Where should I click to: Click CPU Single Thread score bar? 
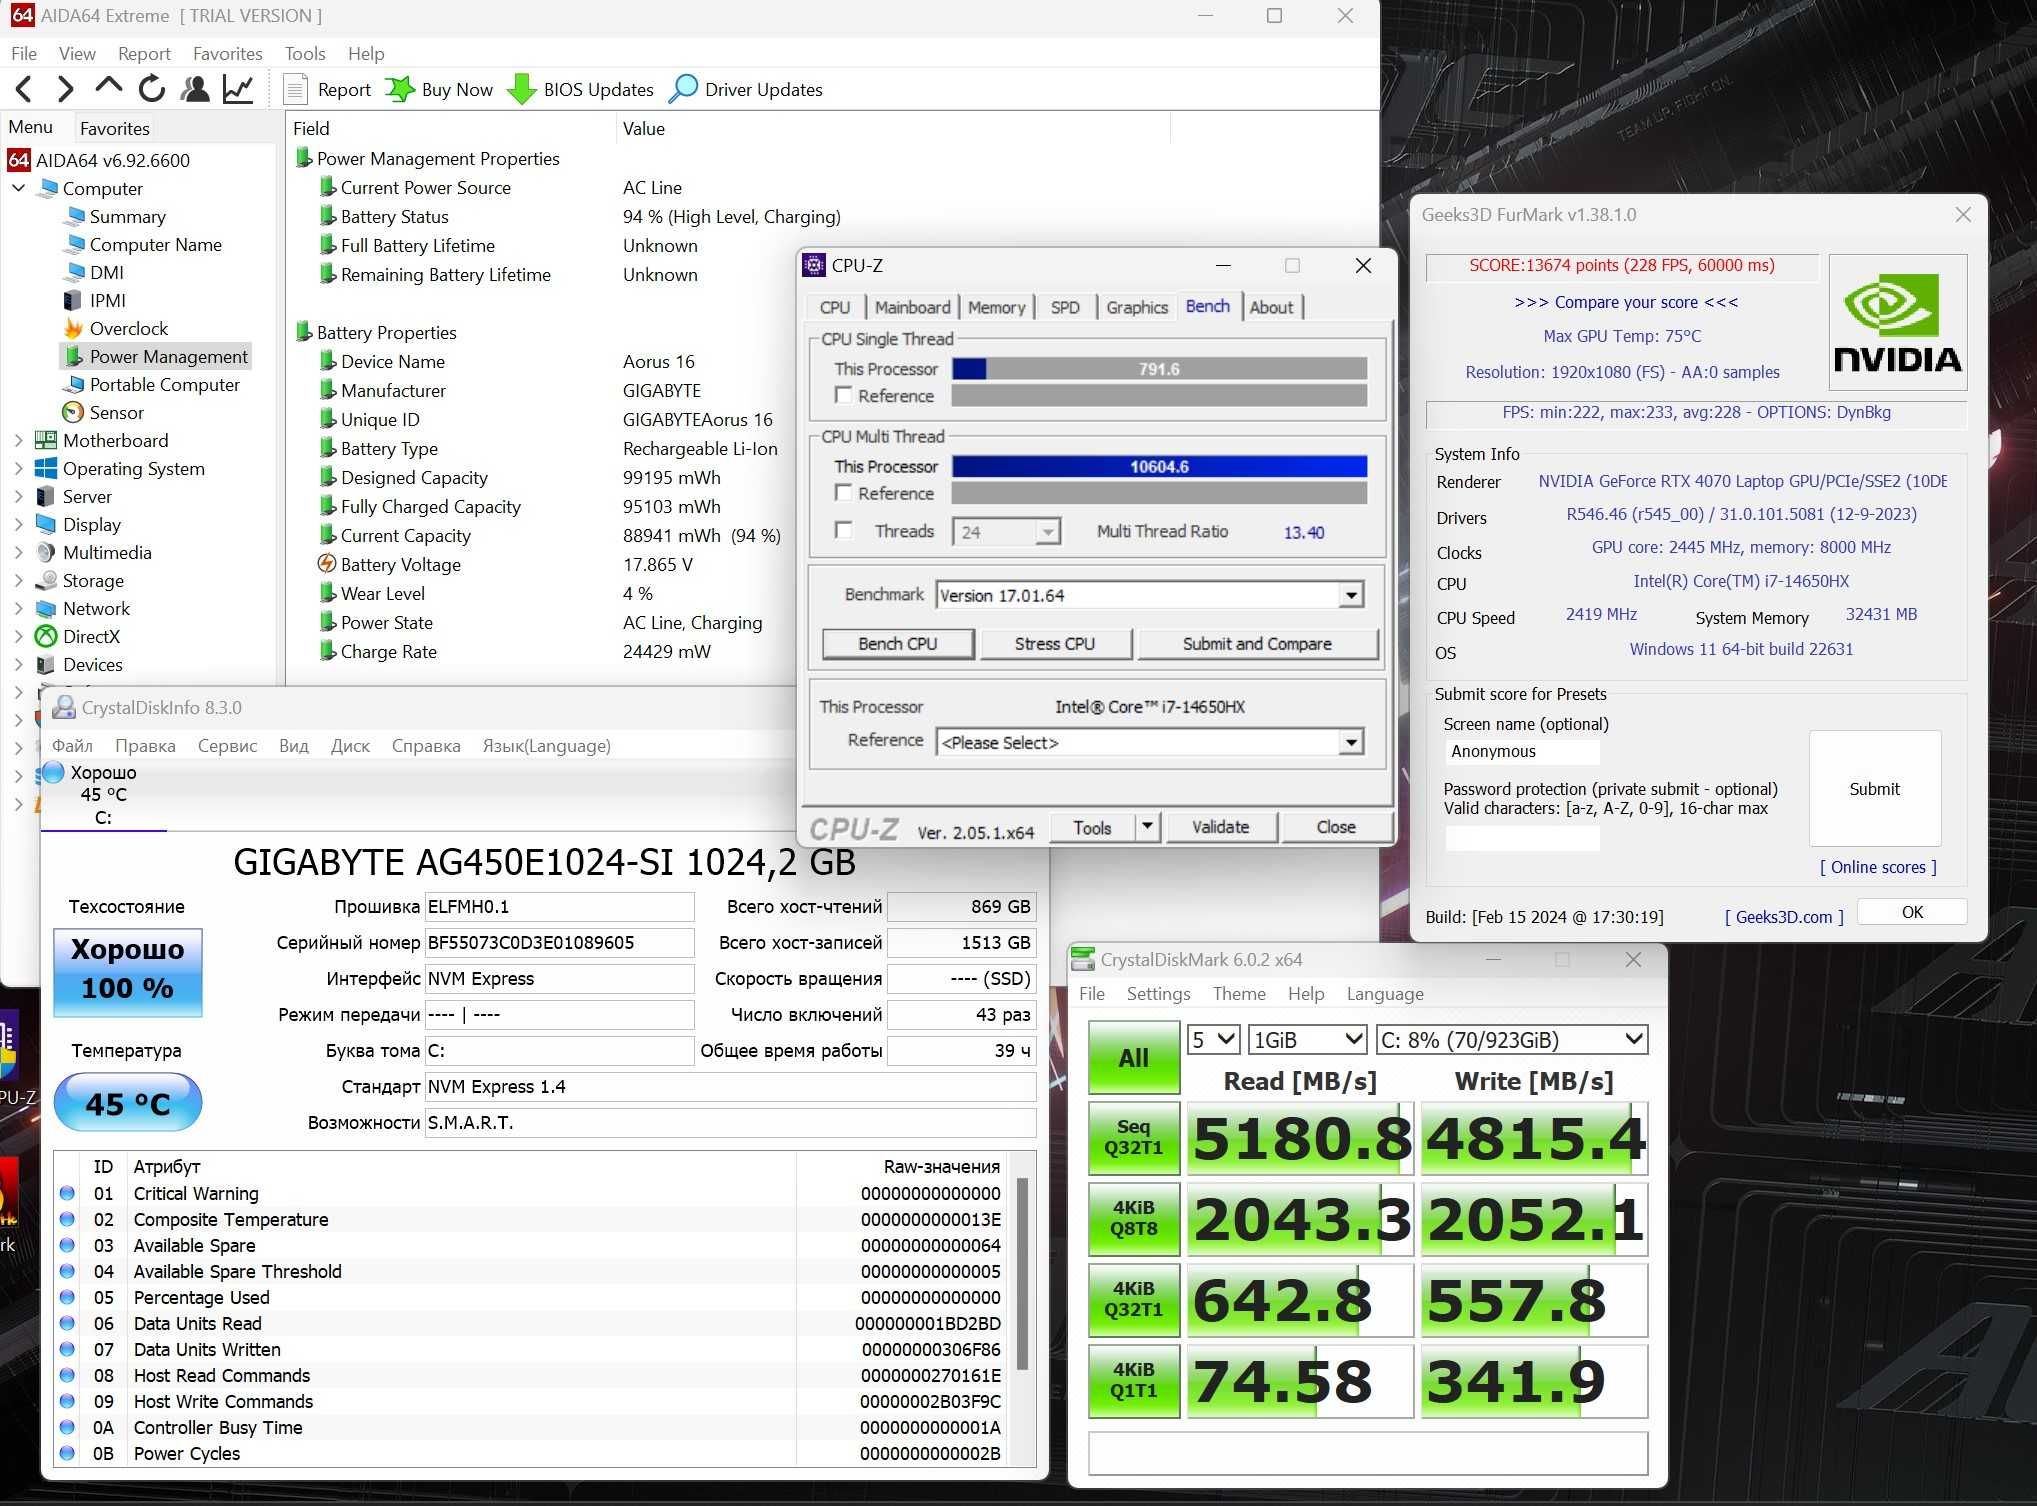[x=1159, y=369]
